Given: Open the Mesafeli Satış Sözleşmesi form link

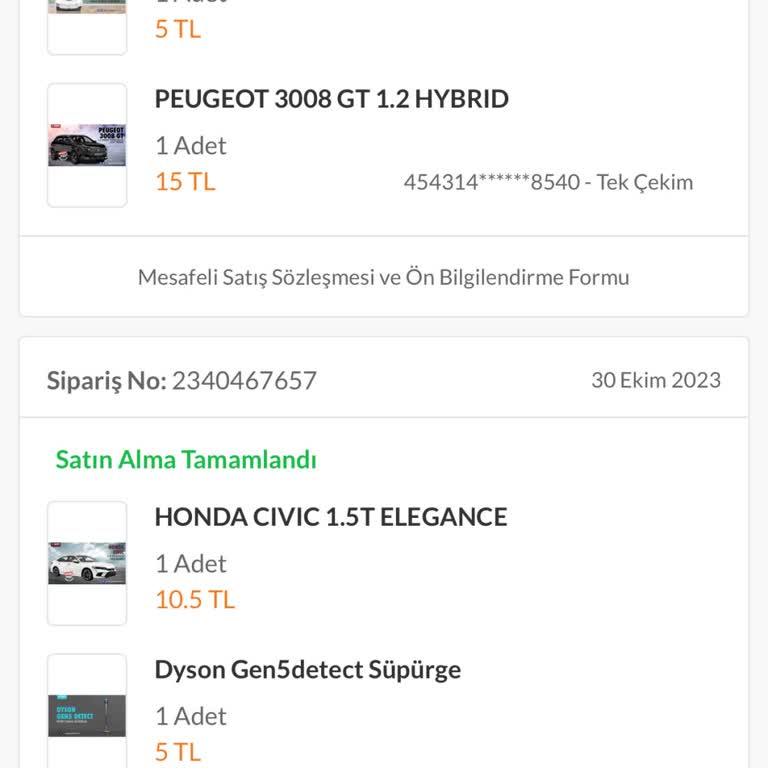Looking at the screenshot, I should coord(384,277).
